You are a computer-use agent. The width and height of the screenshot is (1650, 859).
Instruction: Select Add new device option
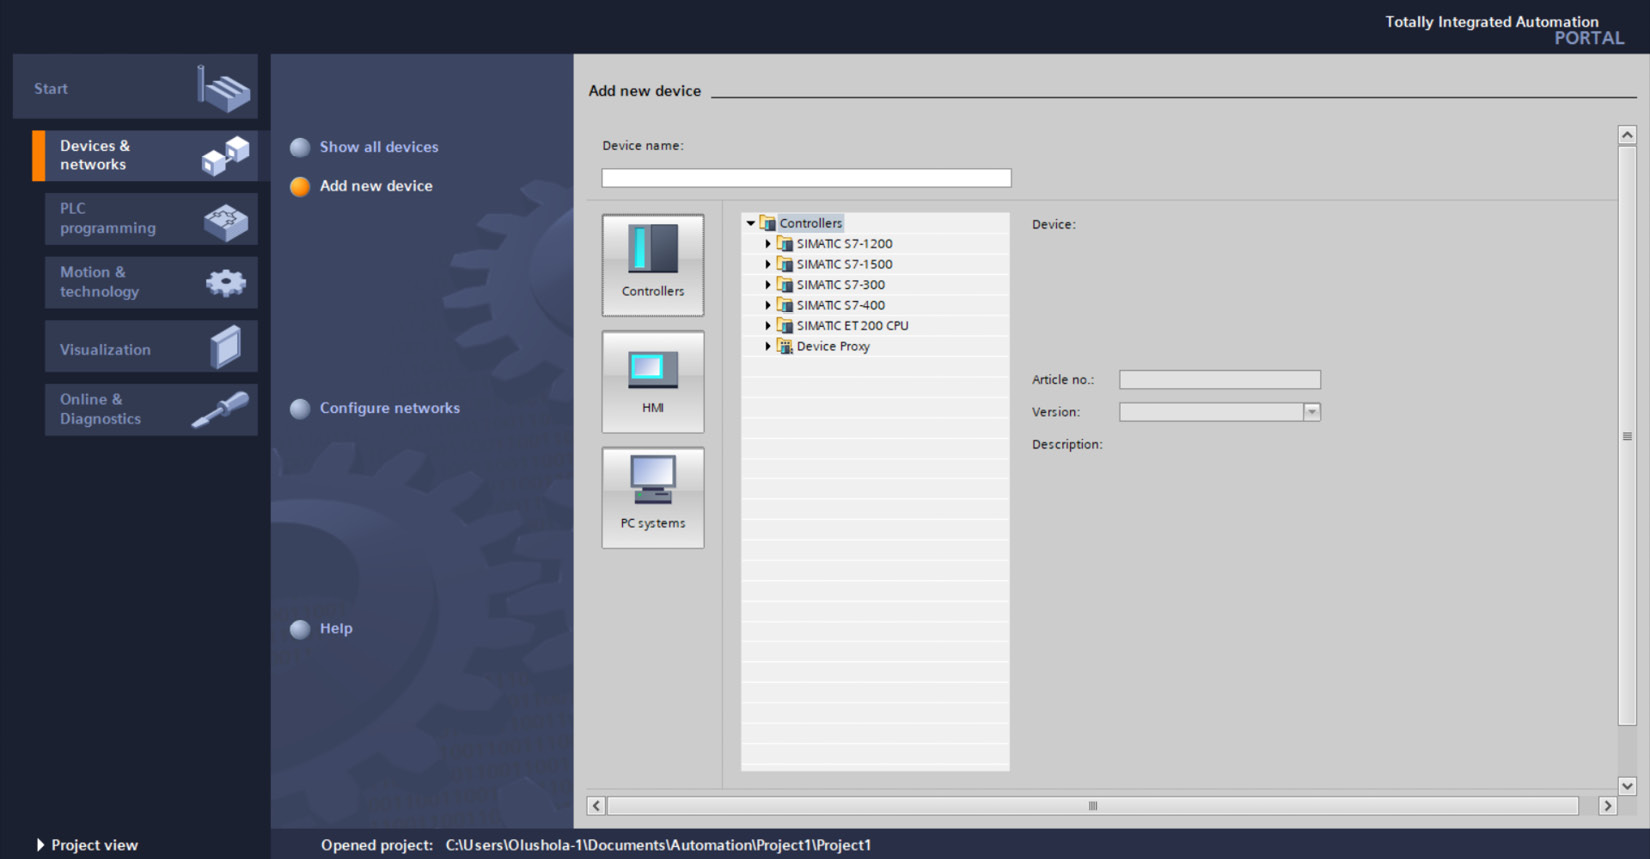pyautogui.click(x=376, y=186)
